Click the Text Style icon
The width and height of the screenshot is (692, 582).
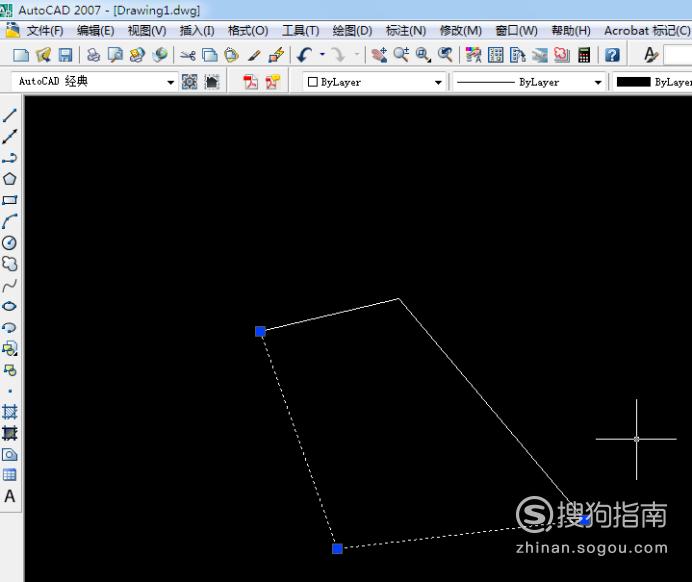tap(651, 55)
